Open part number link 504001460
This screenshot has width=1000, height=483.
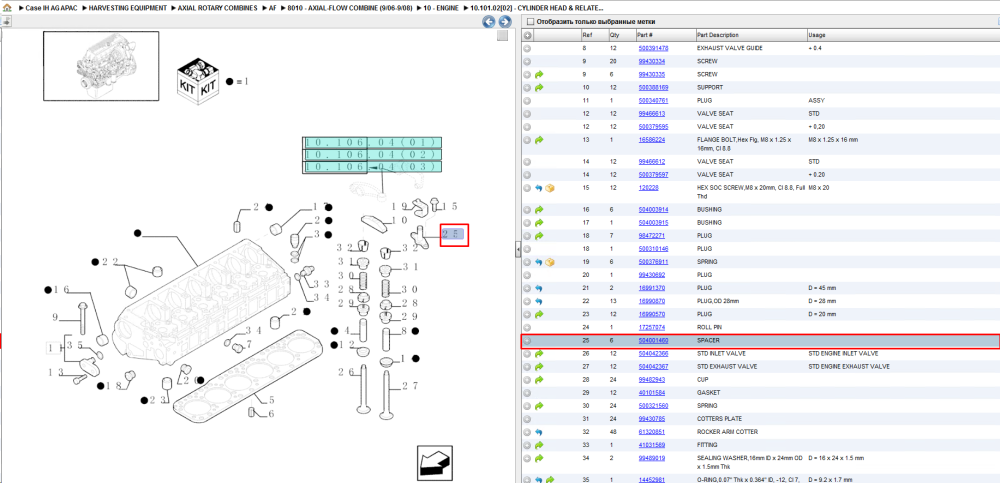pos(653,341)
